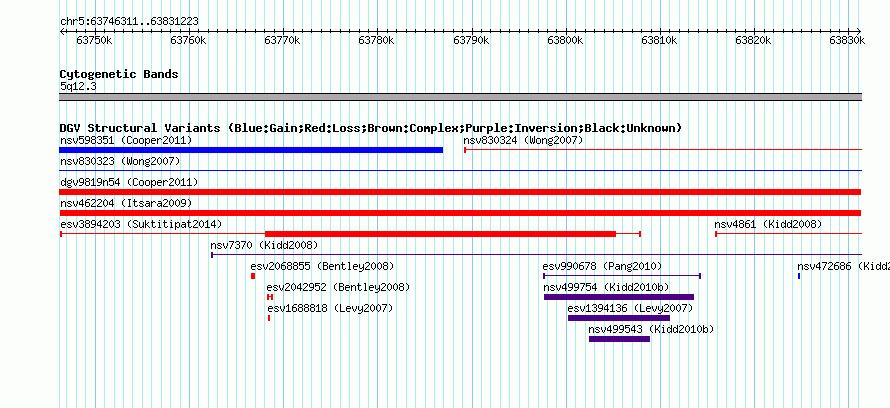Viewport: 890px width, 408px height.
Task: Open nsv7370 (Kidd2008) variant label
Action: coord(264,245)
